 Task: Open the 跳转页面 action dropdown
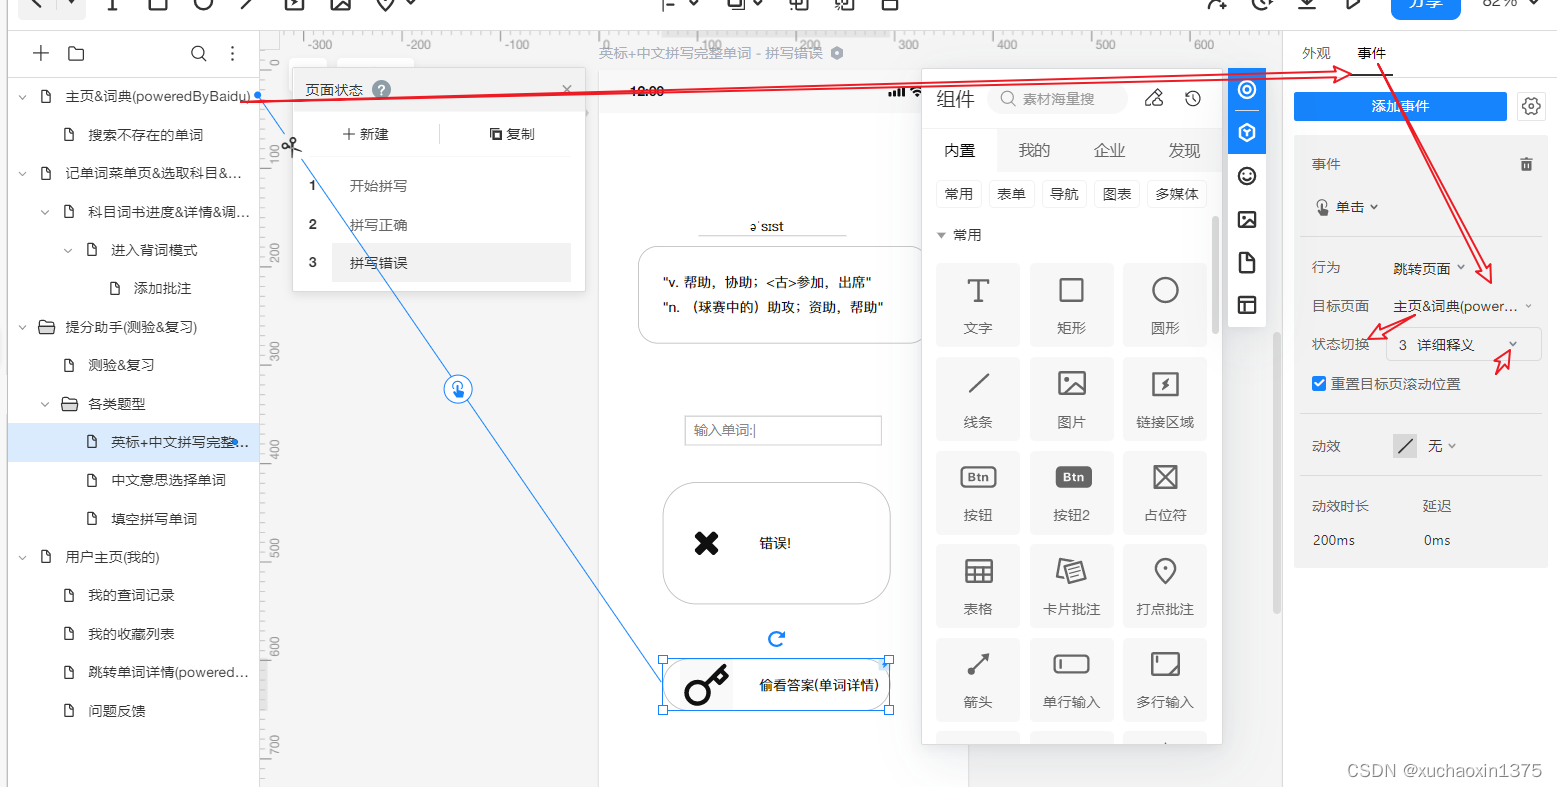[1429, 268]
